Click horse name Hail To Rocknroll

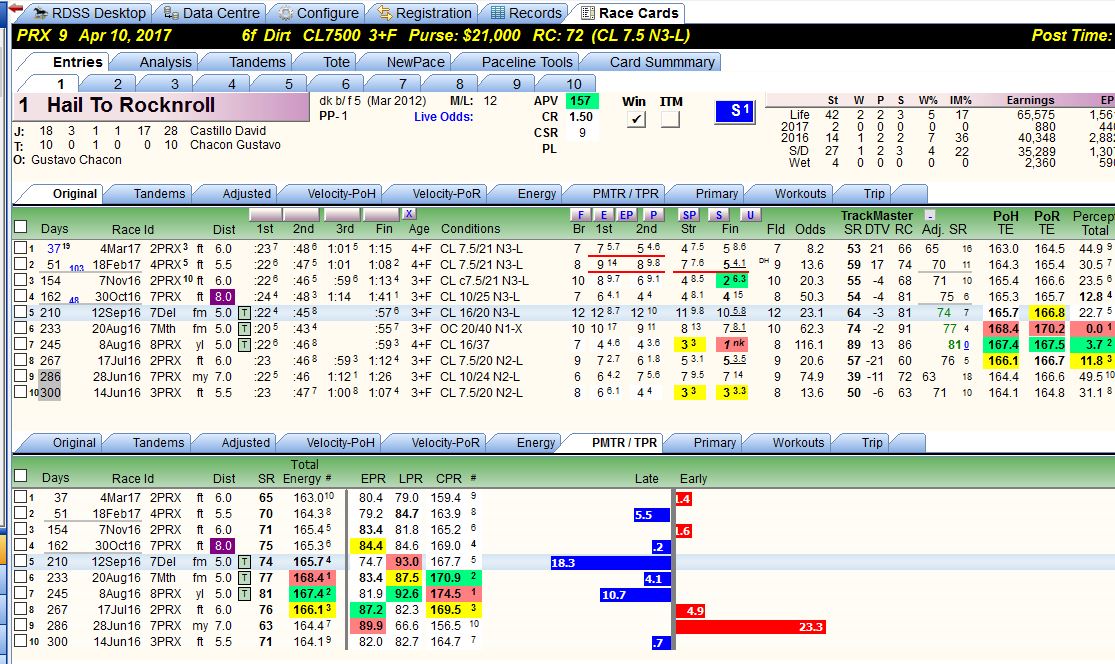click(131, 105)
